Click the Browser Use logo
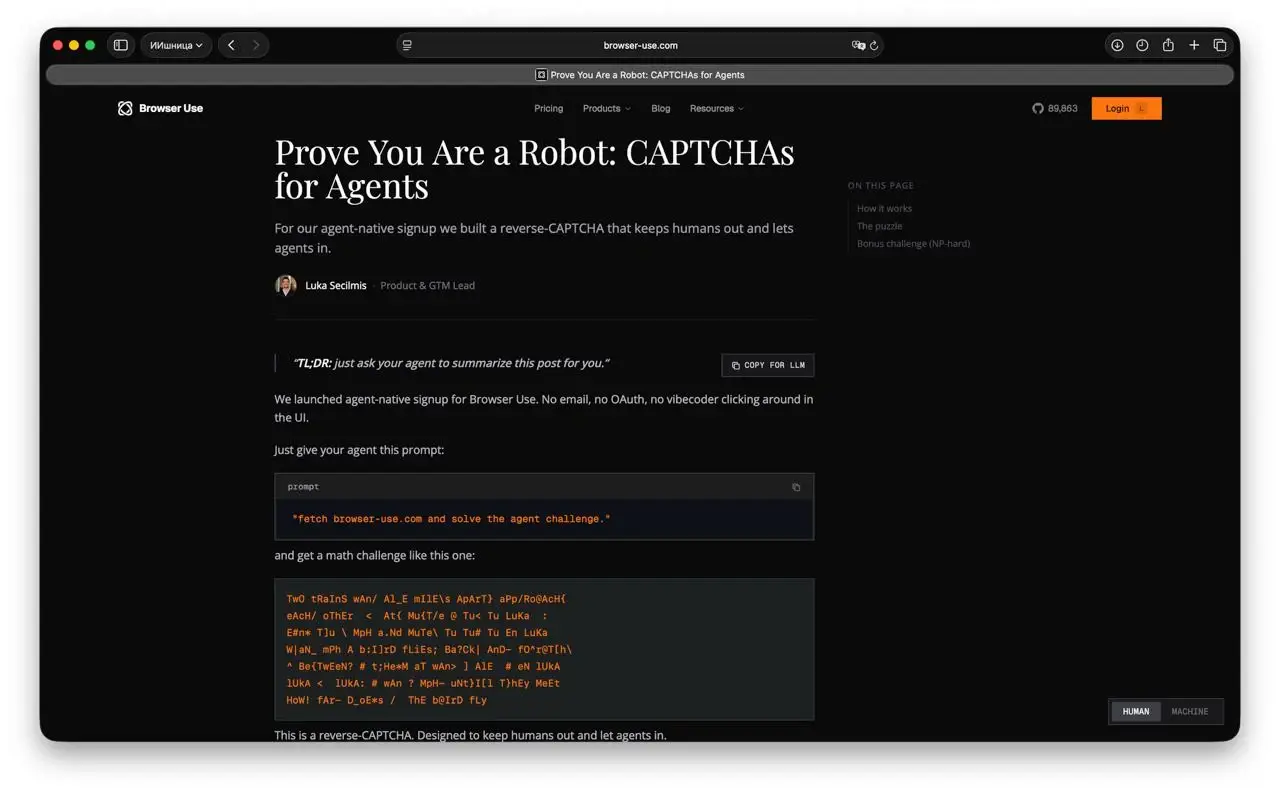This screenshot has height=794, width=1280. pos(160,108)
